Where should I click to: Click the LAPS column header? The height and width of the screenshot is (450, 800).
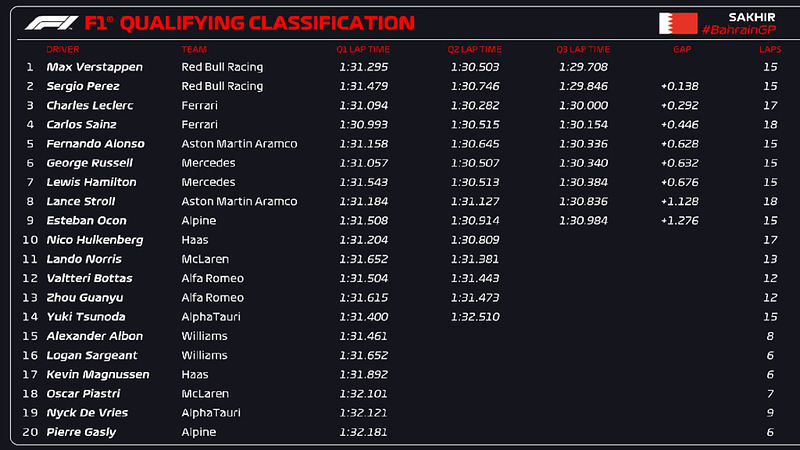click(x=770, y=49)
